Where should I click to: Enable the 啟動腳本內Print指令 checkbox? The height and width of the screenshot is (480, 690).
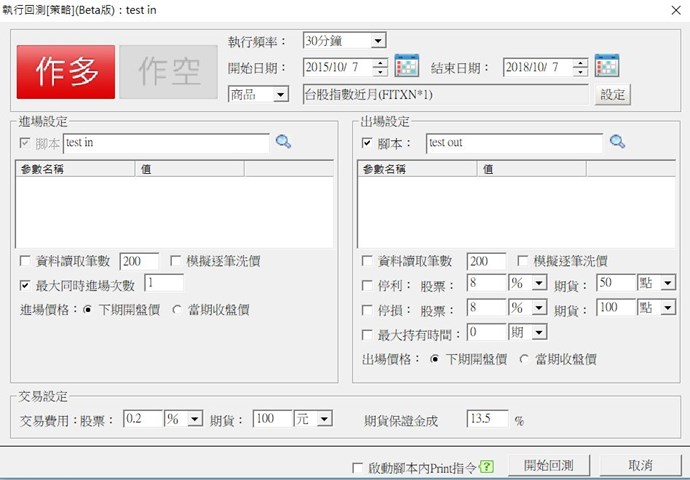coord(358,467)
